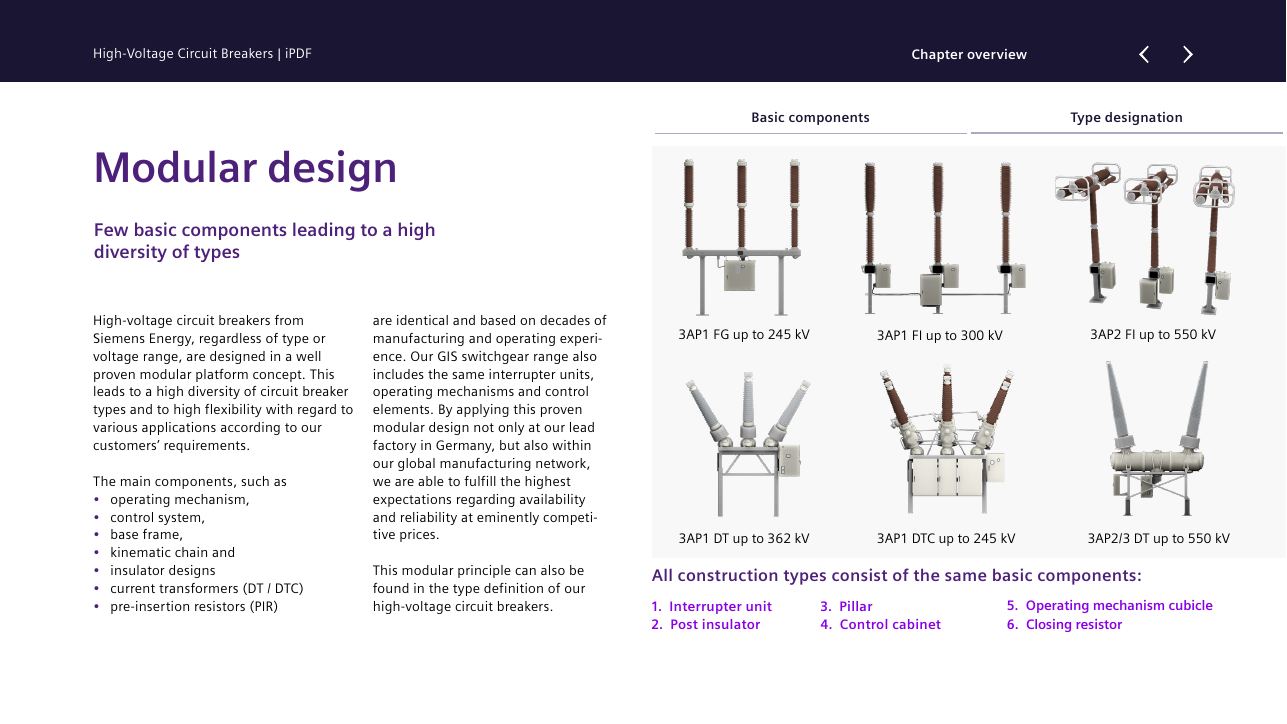Select the 3AP2 FI breaker image
This screenshot has height=724, width=1287.
(1146, 238)
